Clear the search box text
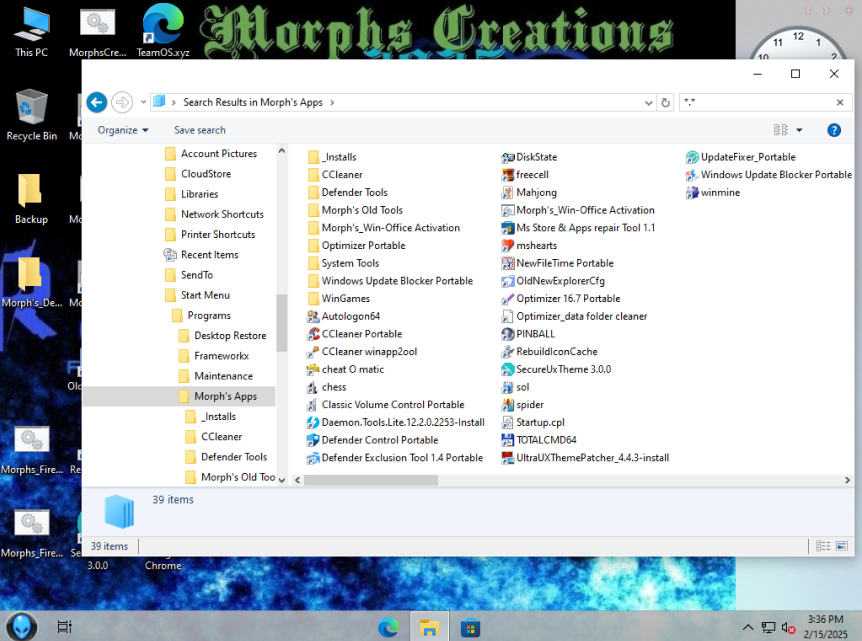 click(x=839, y=102)
